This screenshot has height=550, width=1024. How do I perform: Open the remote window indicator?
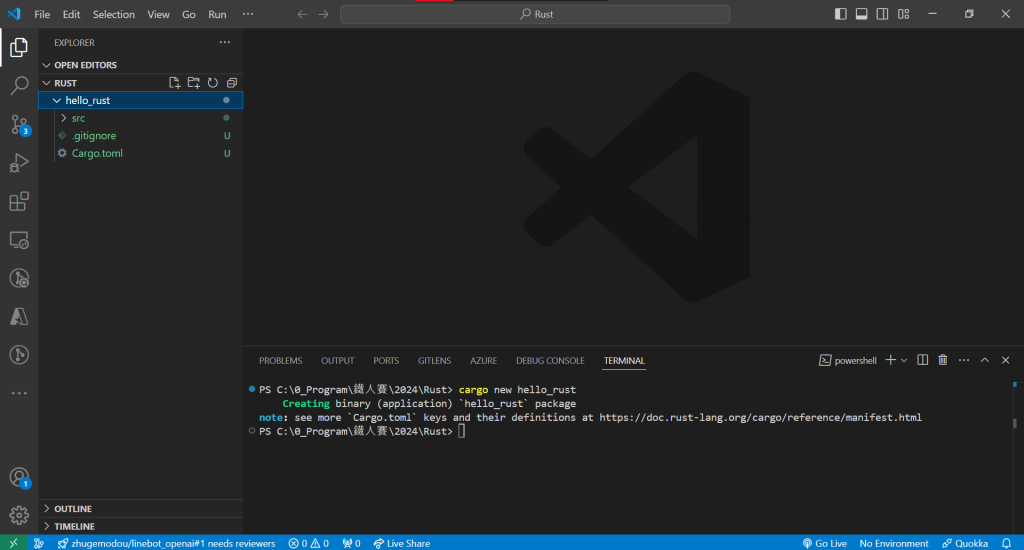point(13,543)
